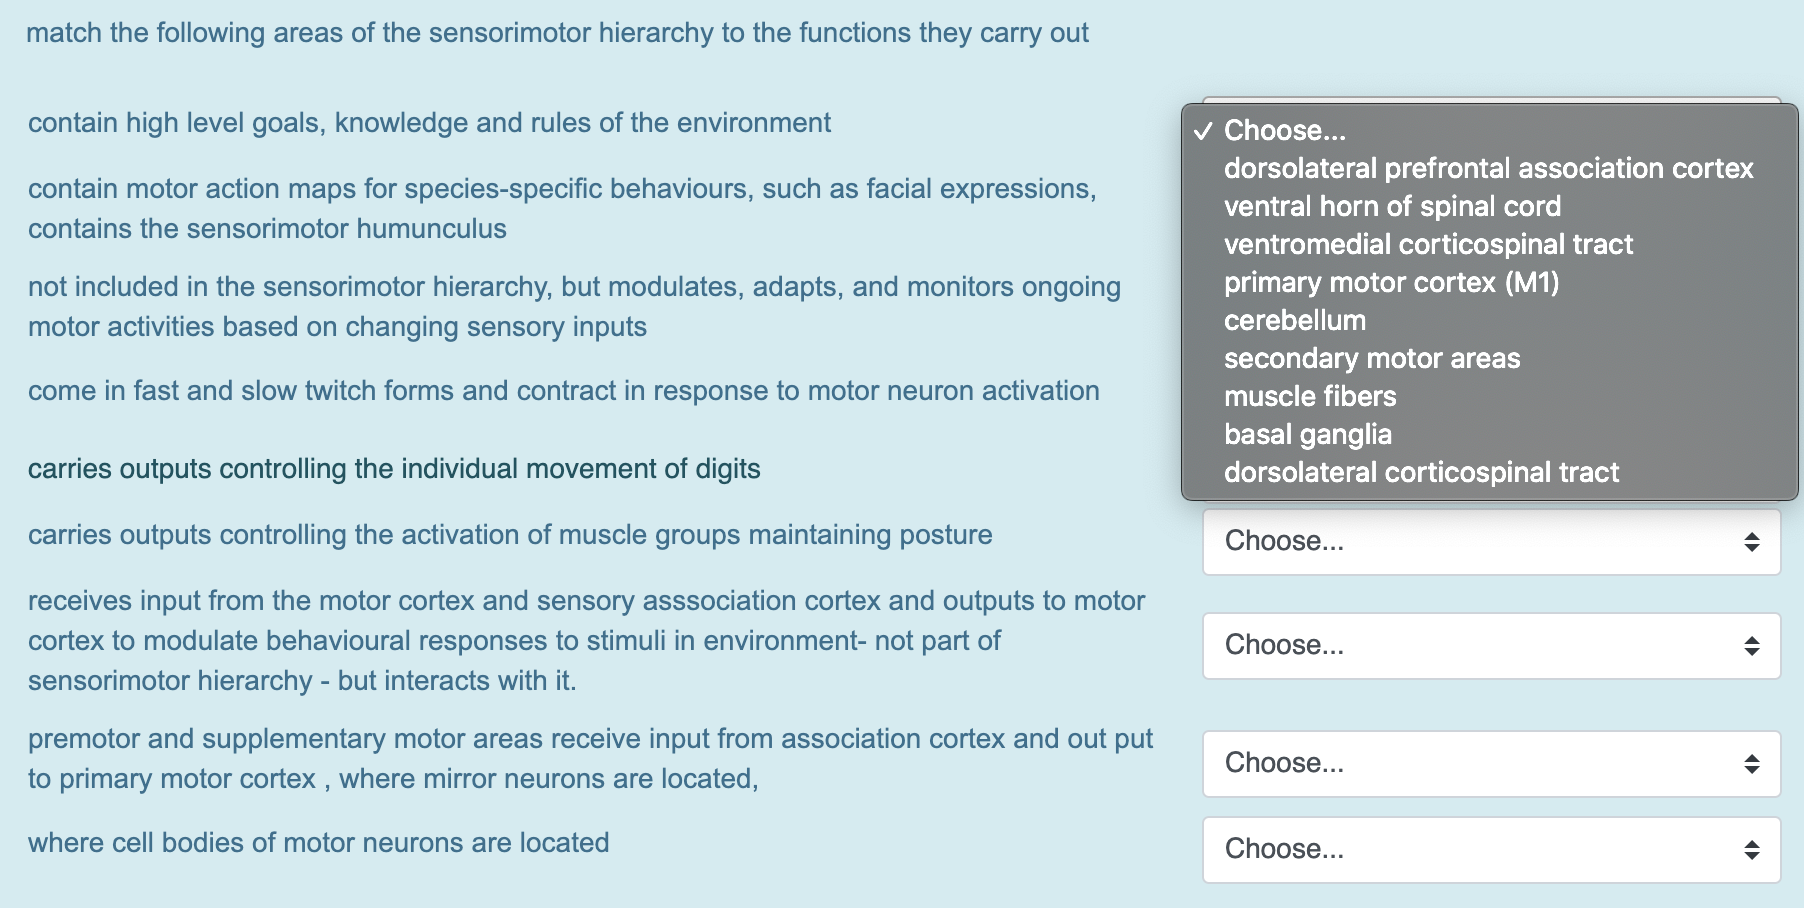The width and height of the screenshot is (1804, 908).
Task: Pick 'ventromedial corticospinal tract' option
Action: tap(1427, 244)
